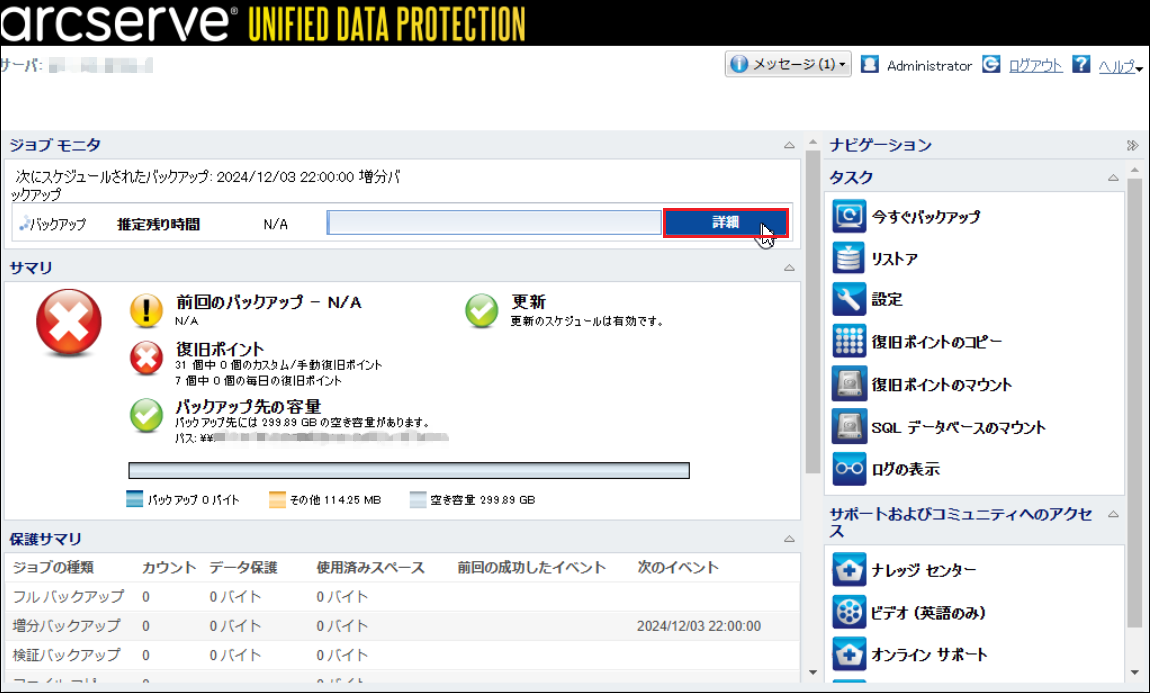
Task: Open Settings (設定) wrench icon
Action: click(849, 299)
